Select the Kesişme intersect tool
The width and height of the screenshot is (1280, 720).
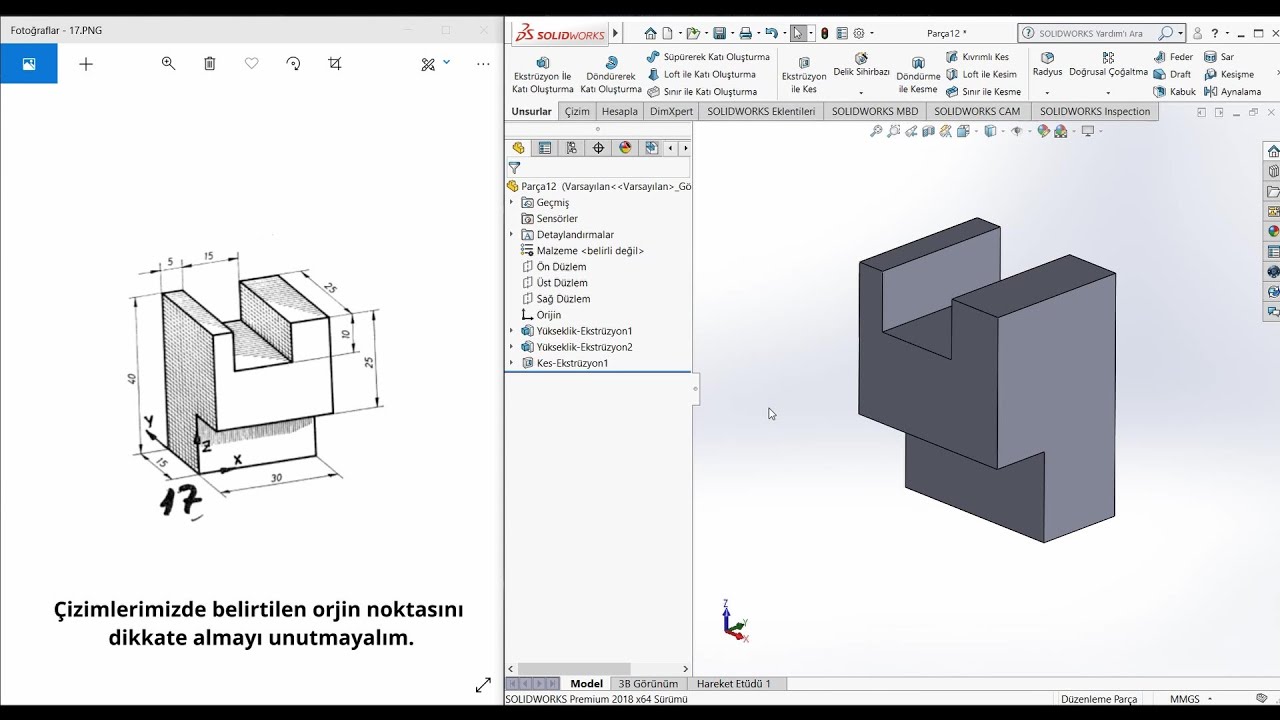click(1229, 74)
